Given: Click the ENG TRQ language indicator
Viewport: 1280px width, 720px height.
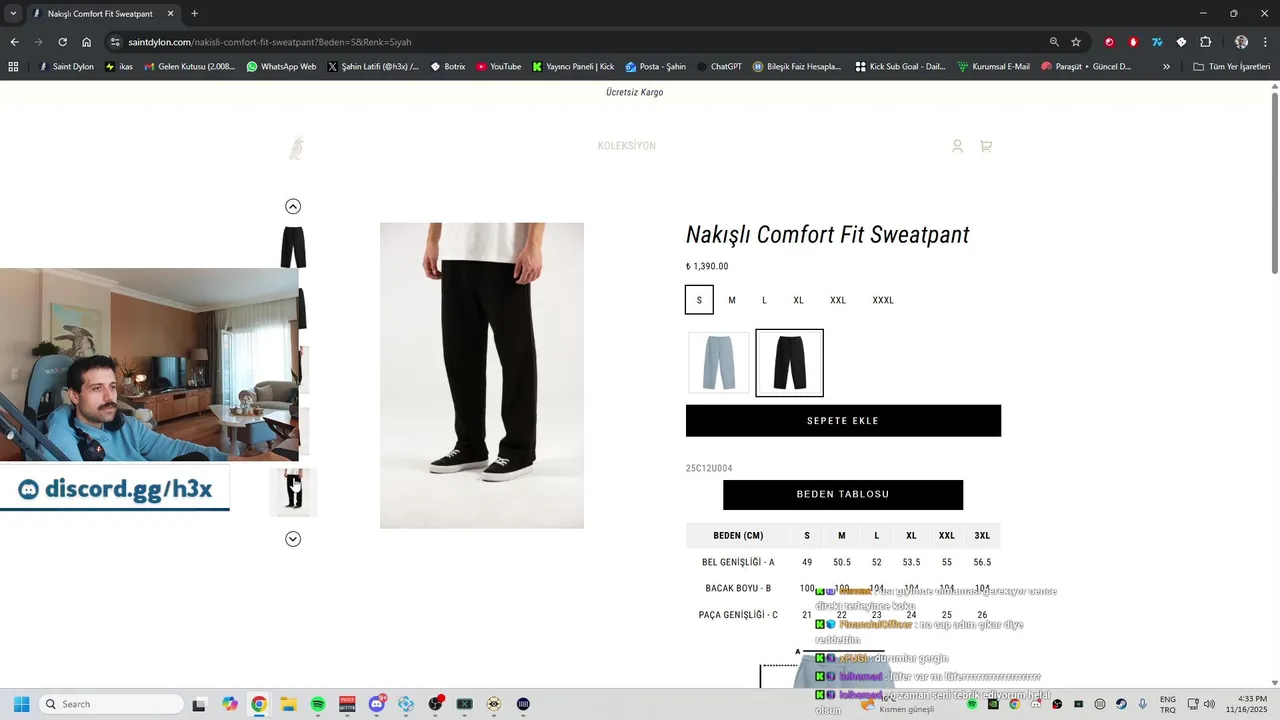Looking at the screenshot, I should [1167, 704].
